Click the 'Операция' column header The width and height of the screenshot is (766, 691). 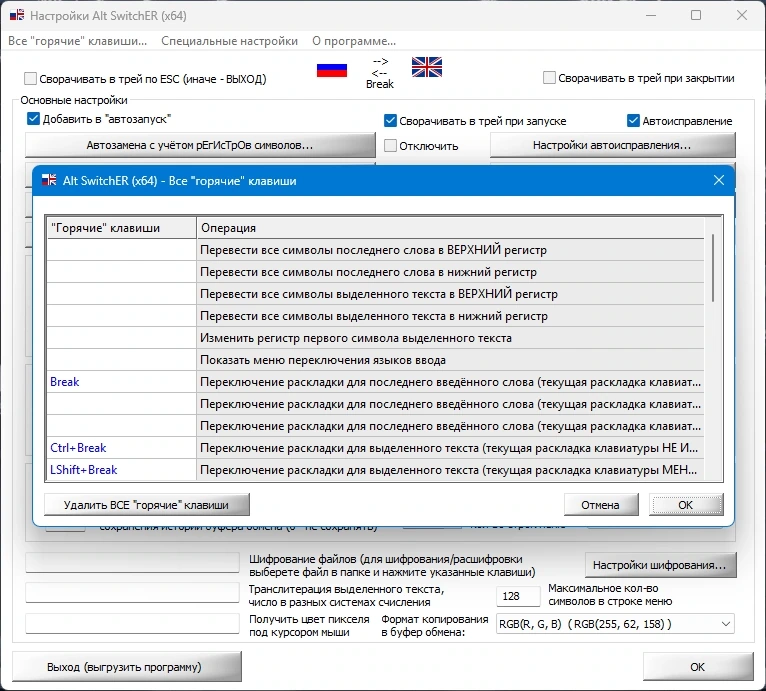[450, 228]
